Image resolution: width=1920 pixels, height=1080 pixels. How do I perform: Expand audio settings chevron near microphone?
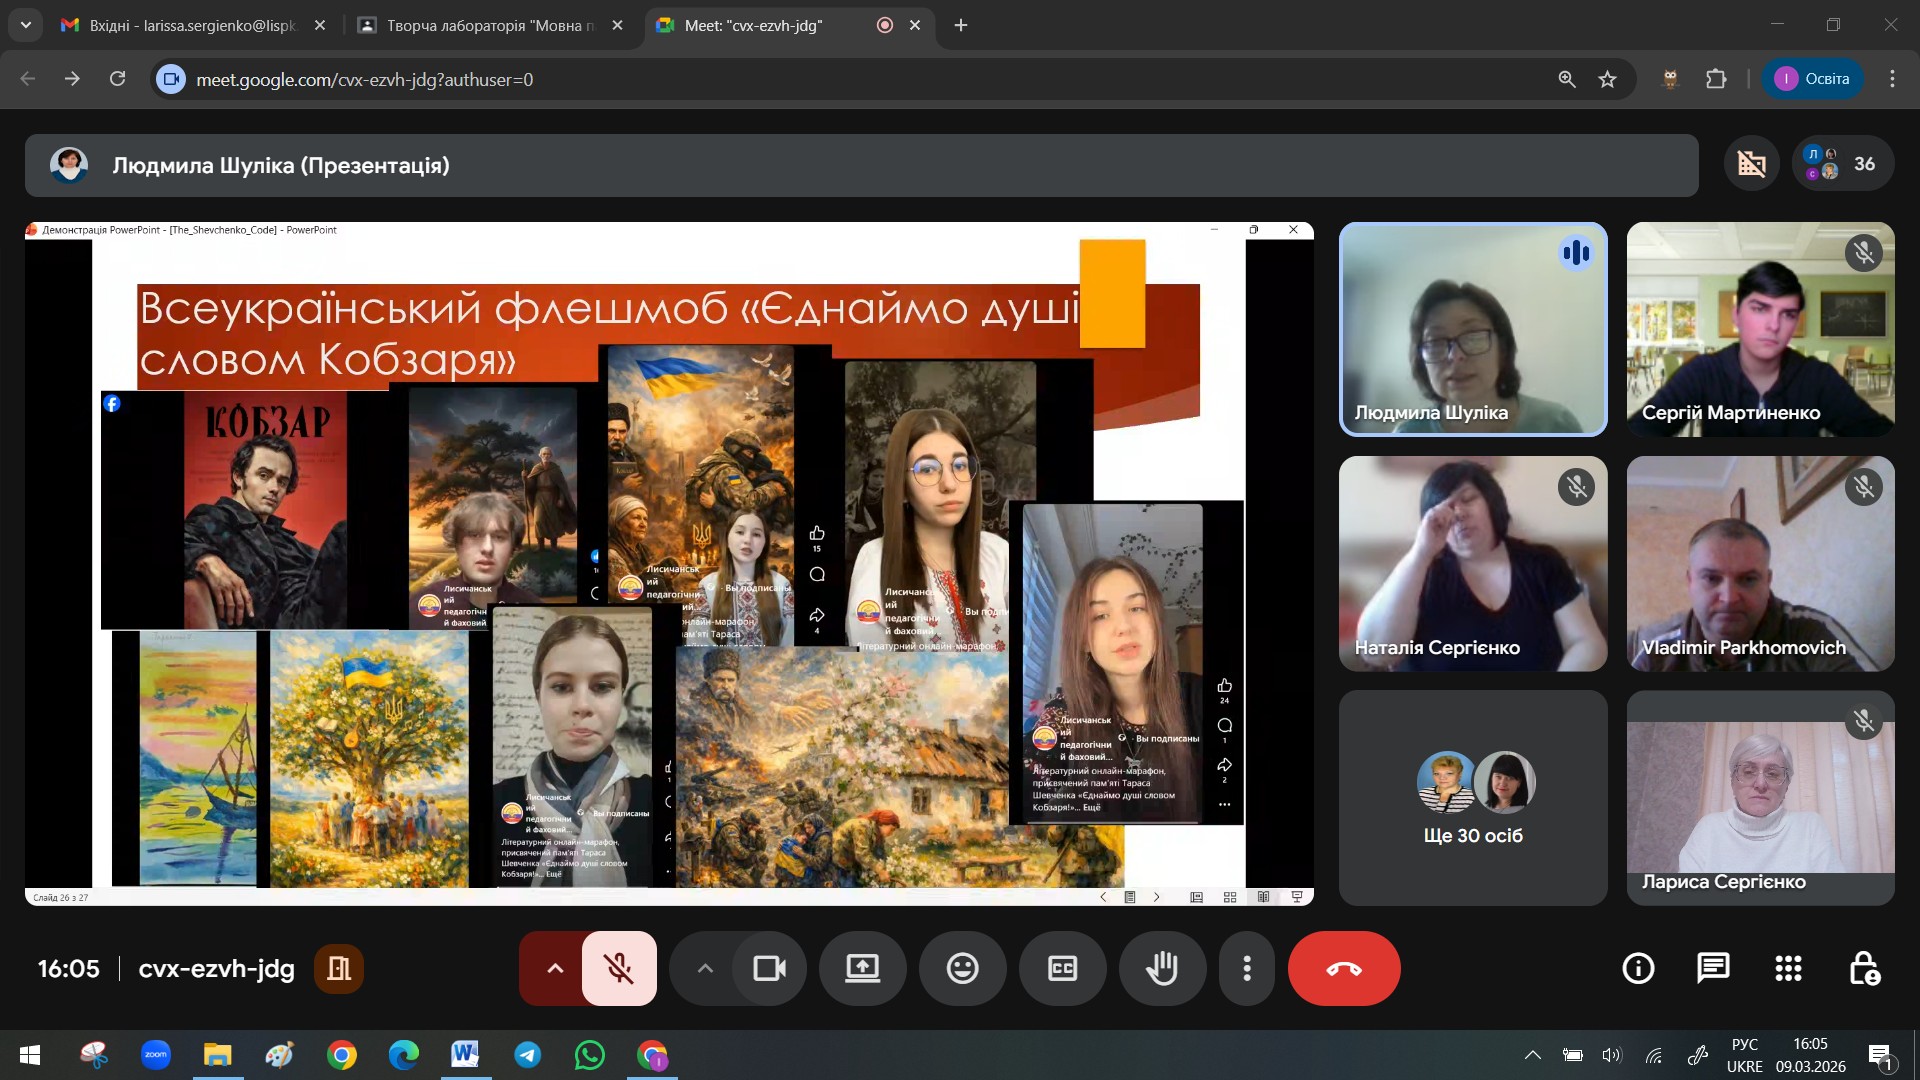(x=555, y=968)
